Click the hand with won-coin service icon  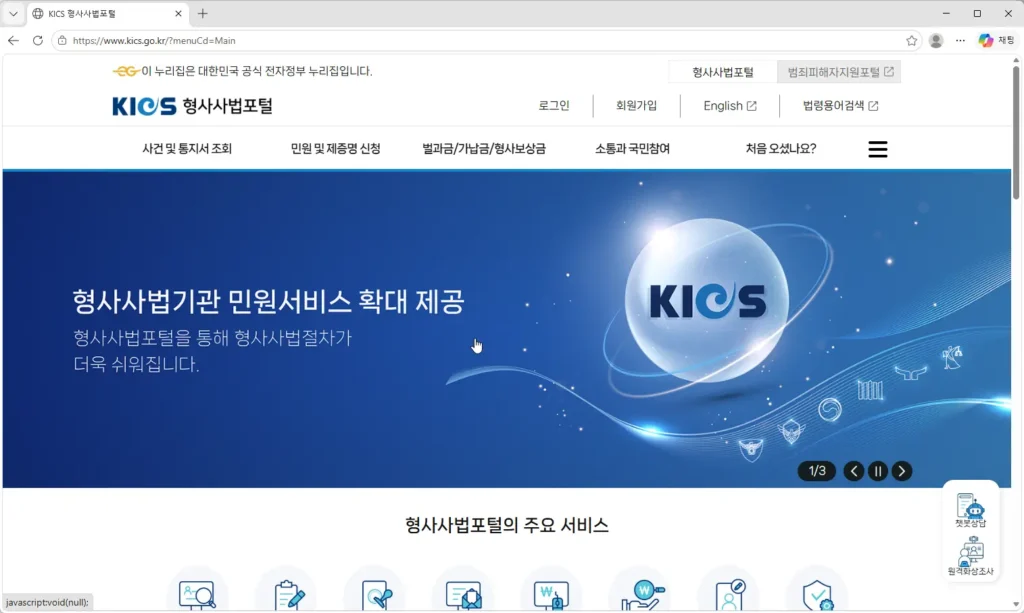pos(643,594)
